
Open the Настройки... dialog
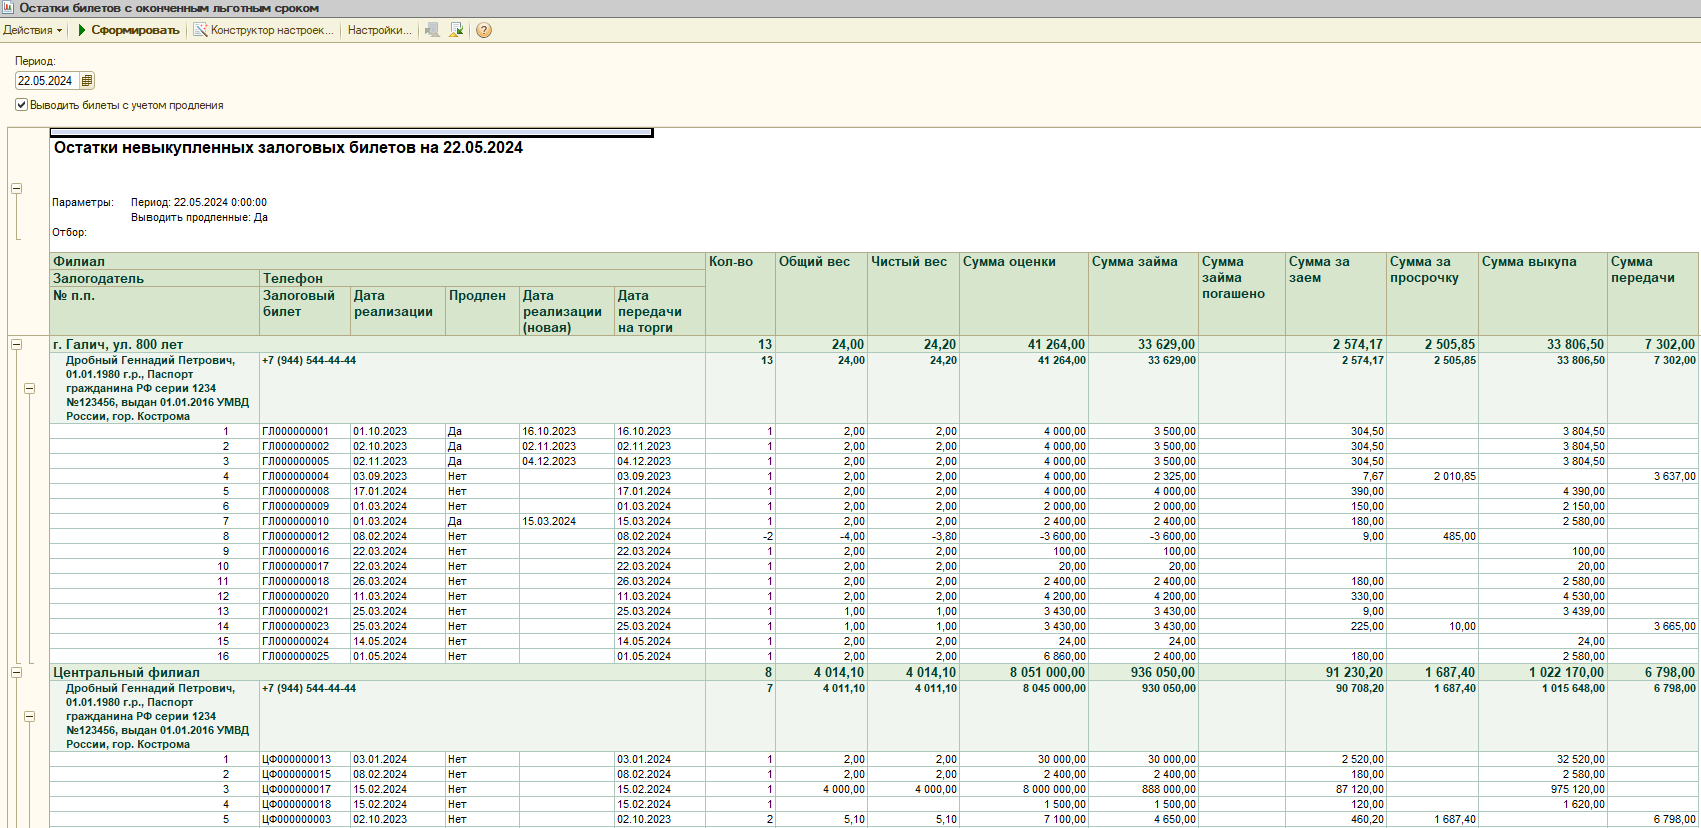379,30
